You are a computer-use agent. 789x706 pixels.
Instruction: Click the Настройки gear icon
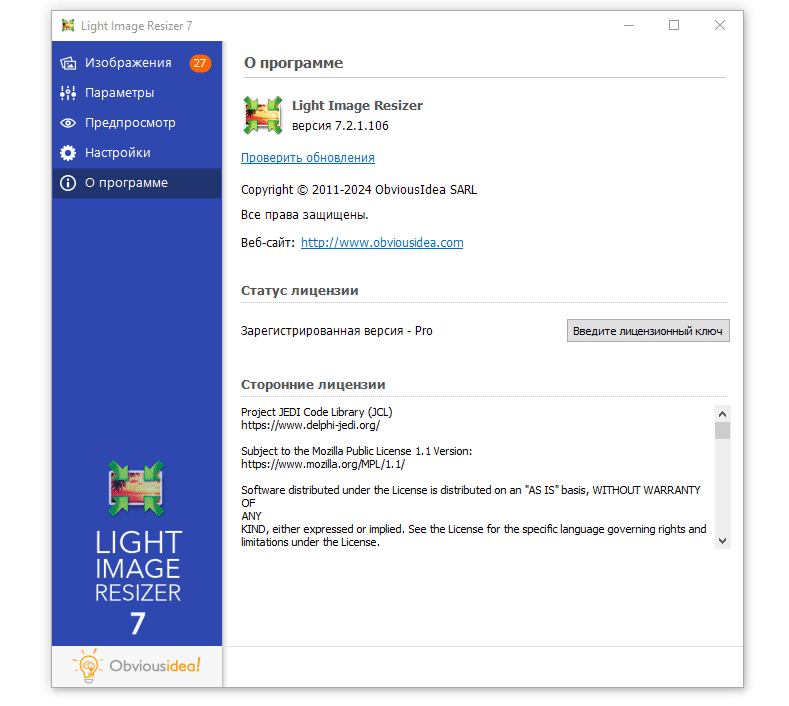[68, 153]
